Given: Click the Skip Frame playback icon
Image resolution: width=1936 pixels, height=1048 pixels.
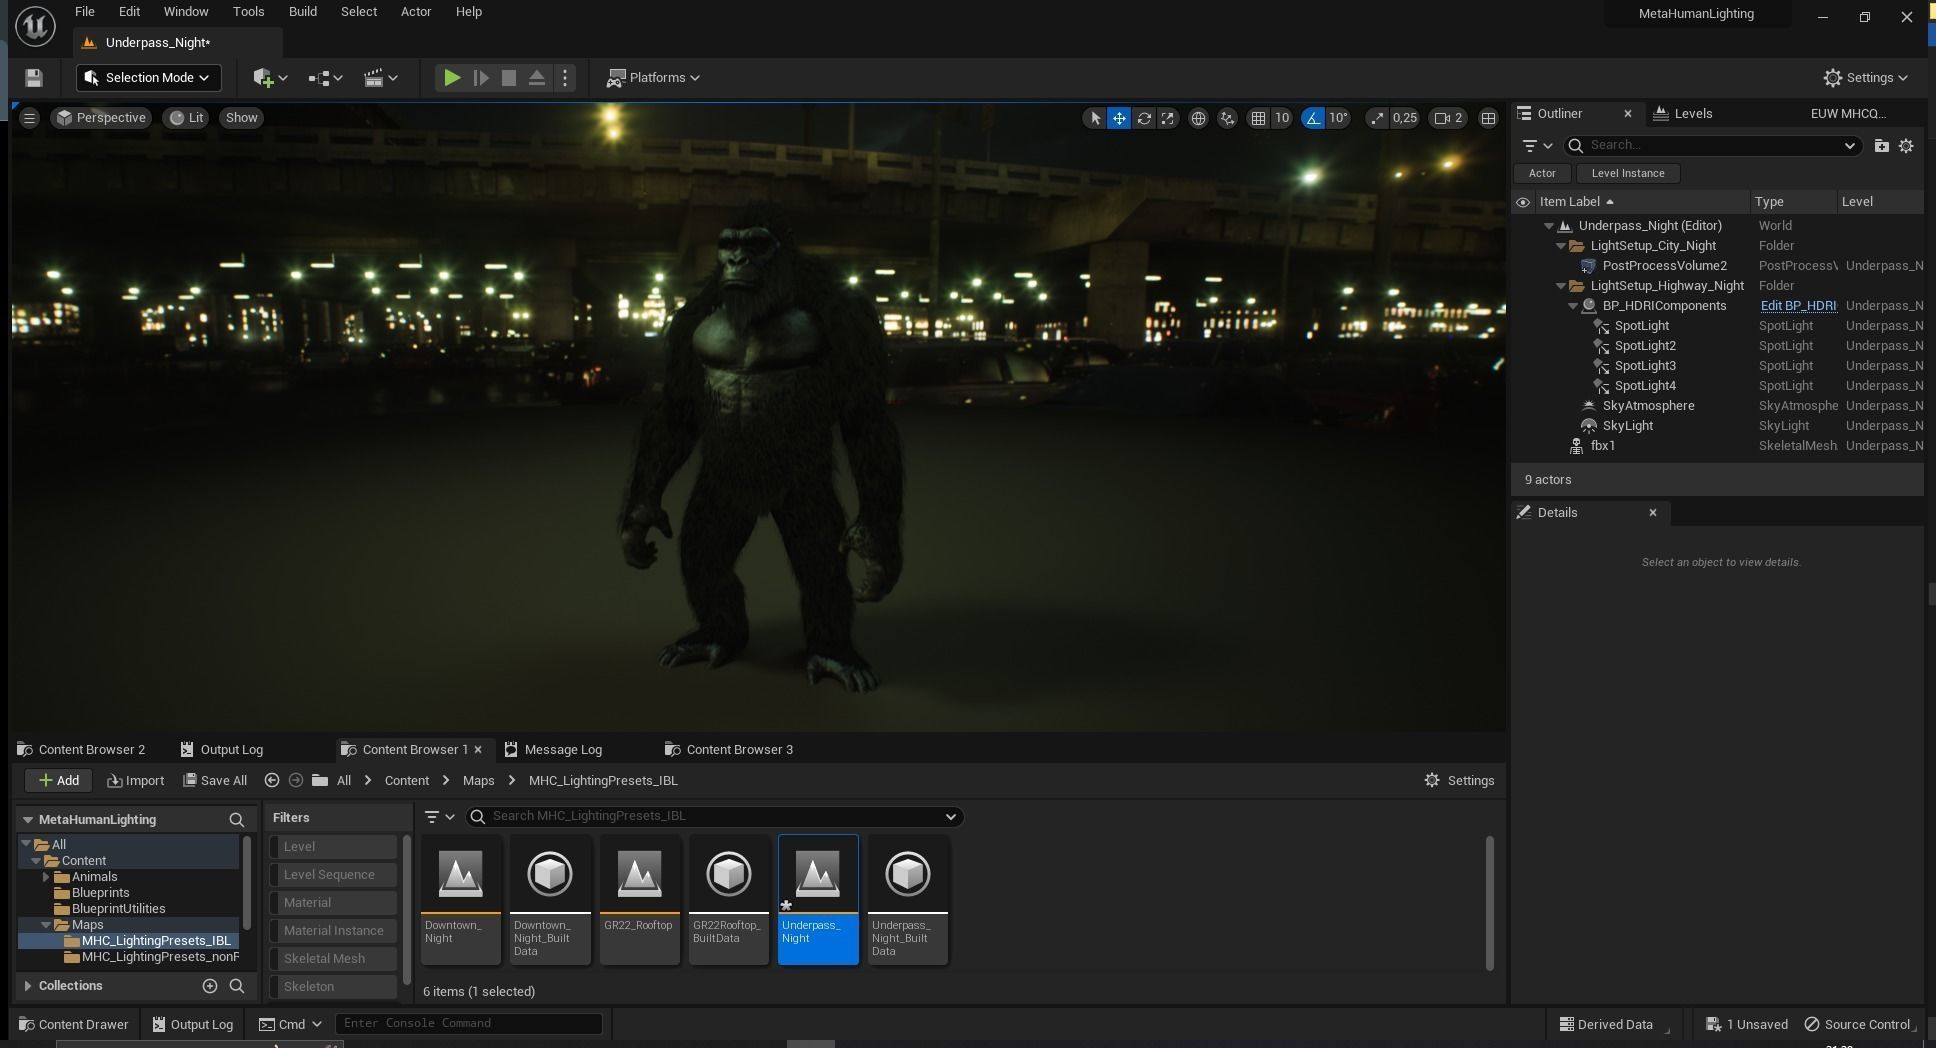Looking at the screenshot, I should (x=481, y=78).
